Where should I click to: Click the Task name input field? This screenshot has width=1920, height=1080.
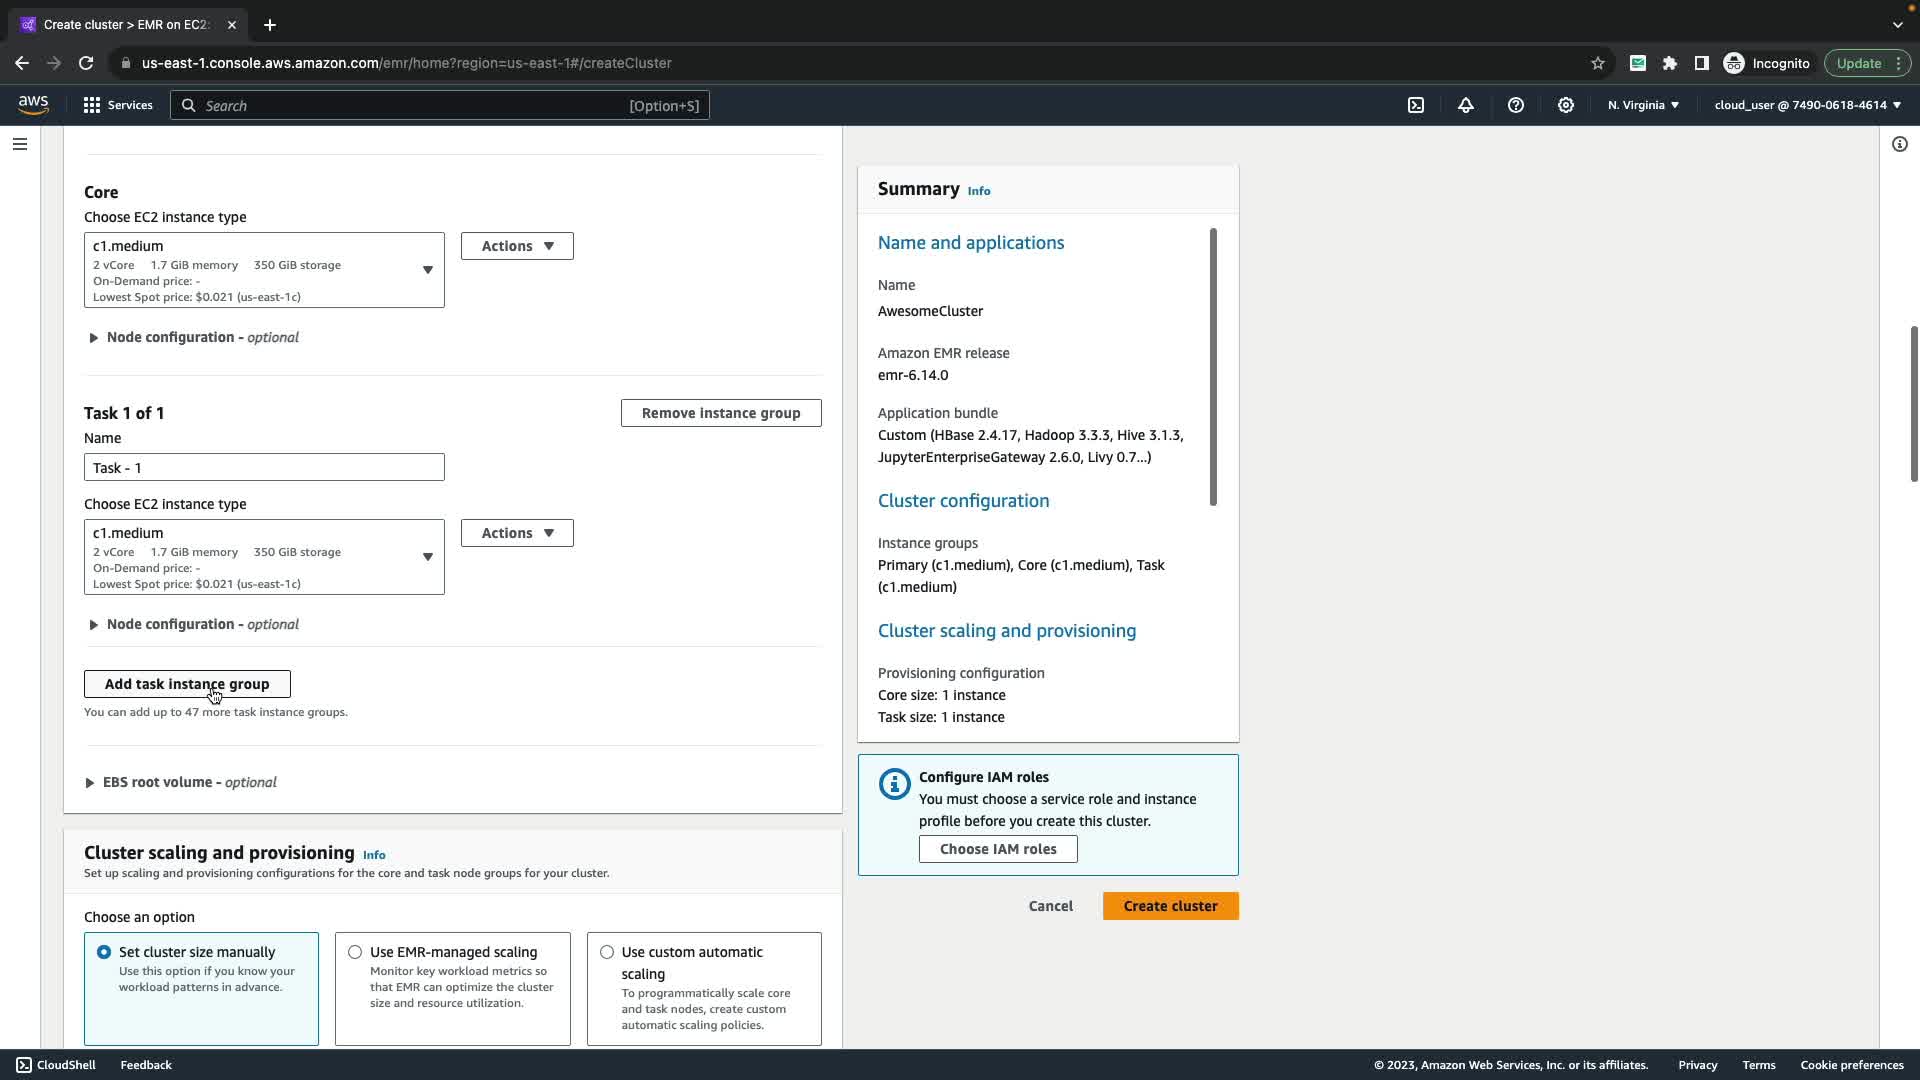click(x=264, y=467)
